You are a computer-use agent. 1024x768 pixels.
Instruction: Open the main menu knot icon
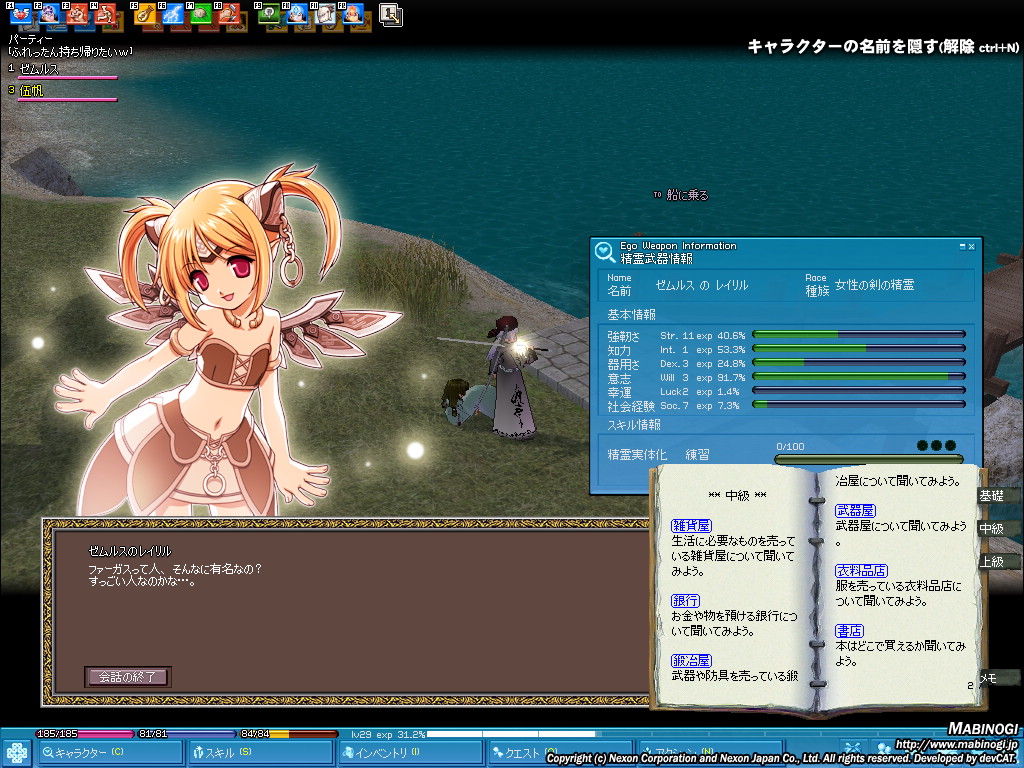click(17, 753)
